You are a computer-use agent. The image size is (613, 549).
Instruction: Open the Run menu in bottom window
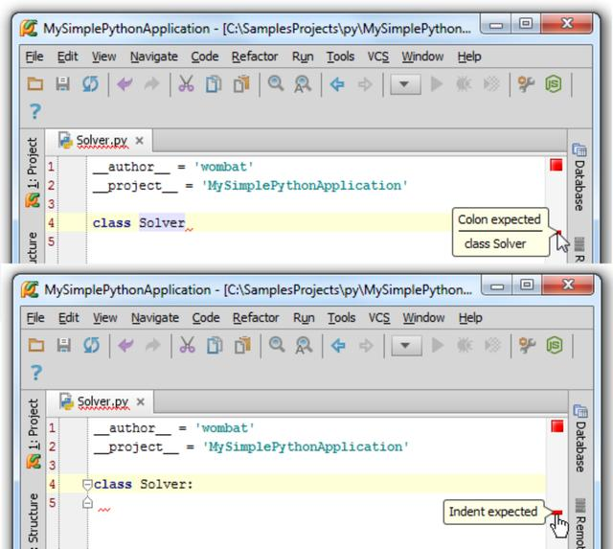tap(303, 318)
